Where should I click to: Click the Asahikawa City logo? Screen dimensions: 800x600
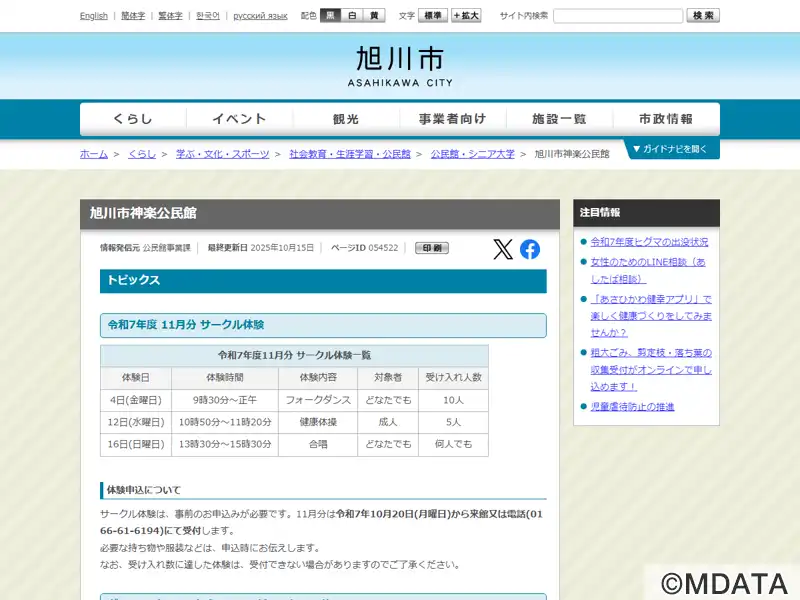400,66
